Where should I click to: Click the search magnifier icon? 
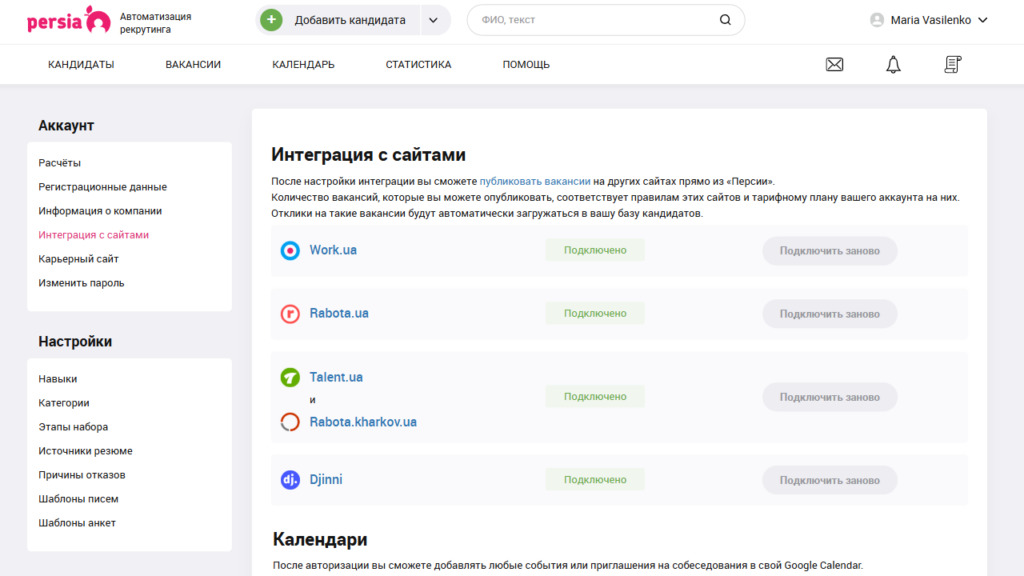click(725, 20)
